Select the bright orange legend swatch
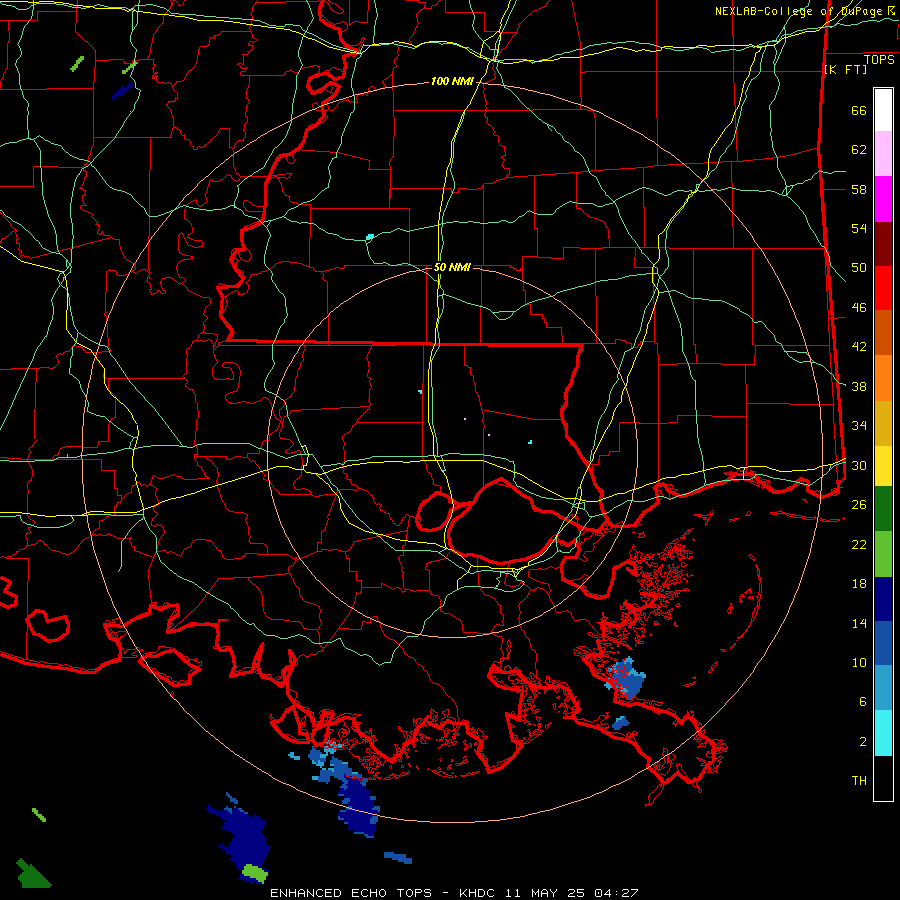The height and width of the screenshot is (900, 900). (x=883, y=378)
